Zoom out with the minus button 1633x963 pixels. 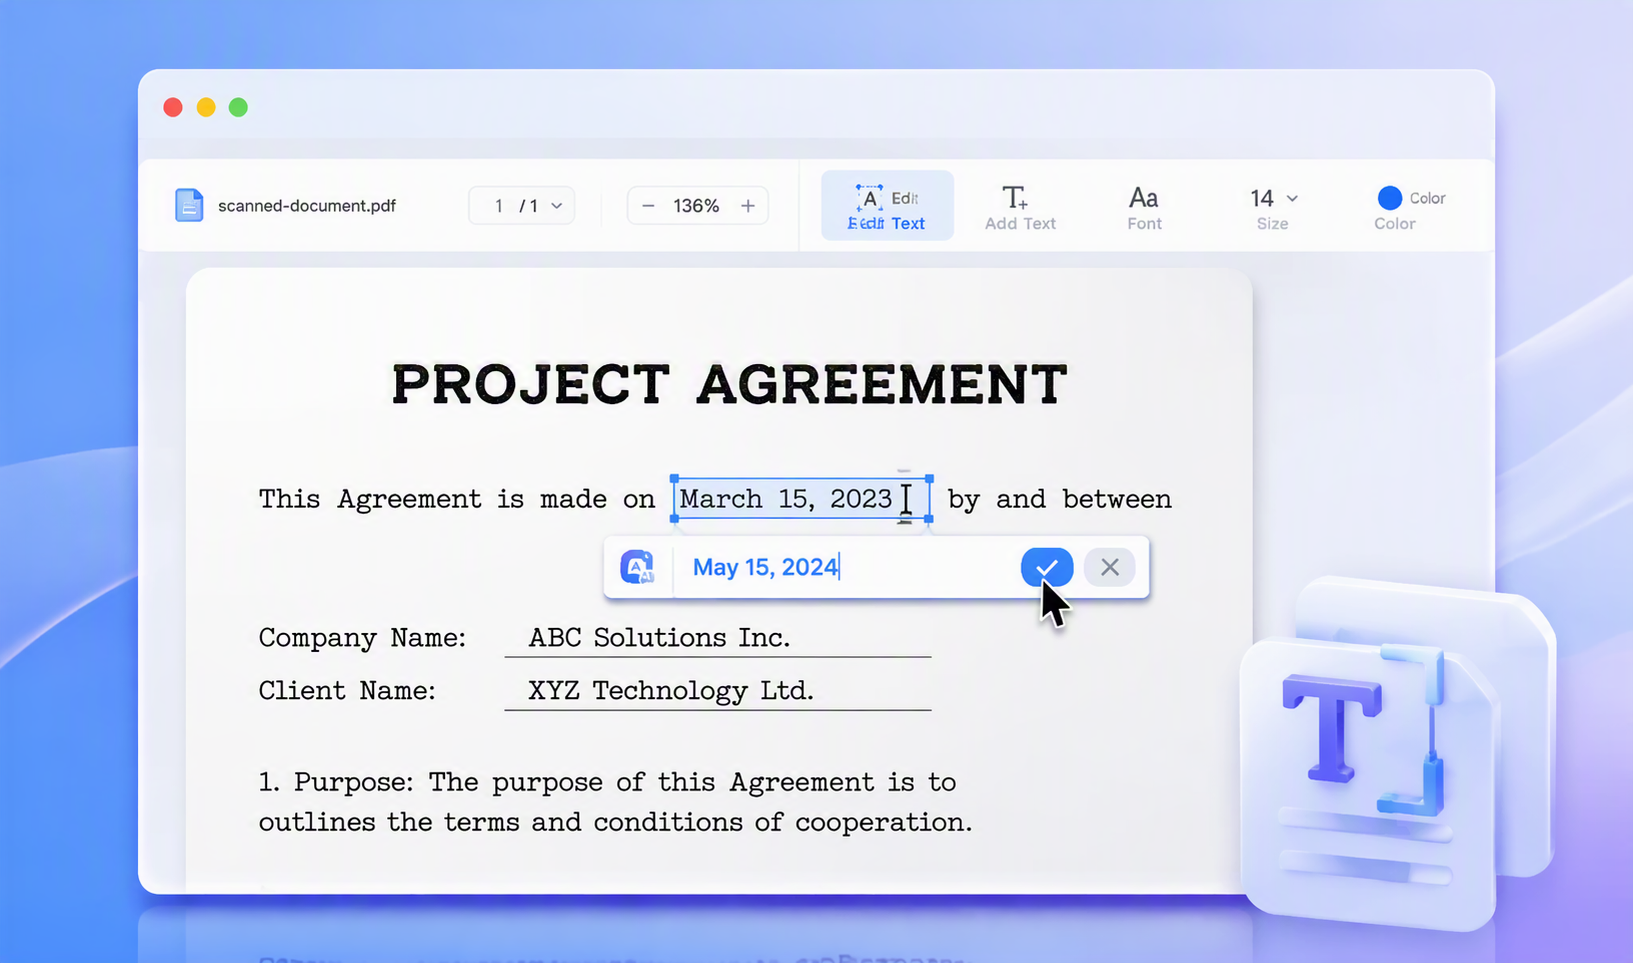[x=648, y=206]
